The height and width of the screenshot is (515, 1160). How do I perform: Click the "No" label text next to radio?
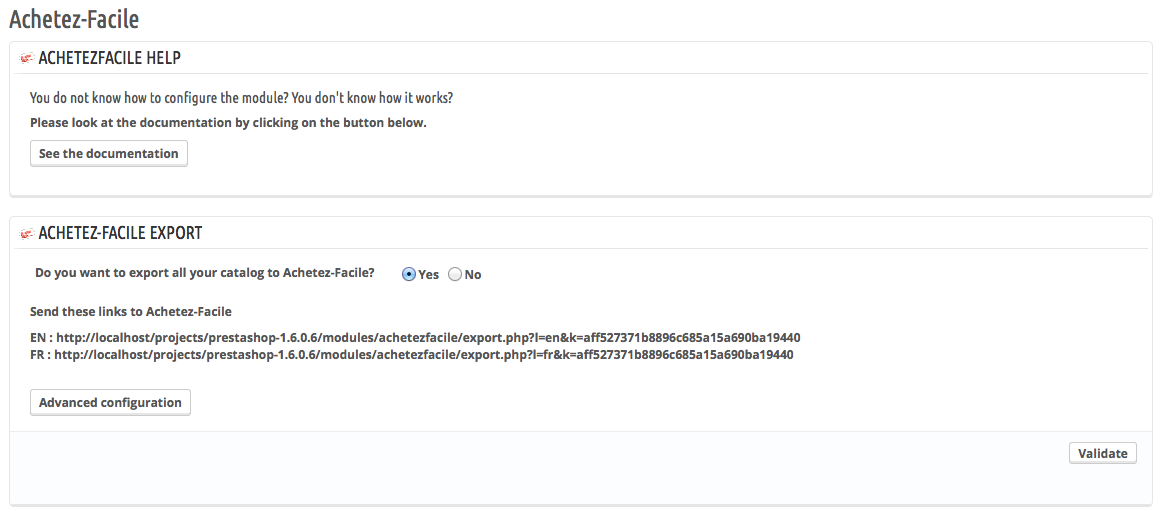(473, 275)
